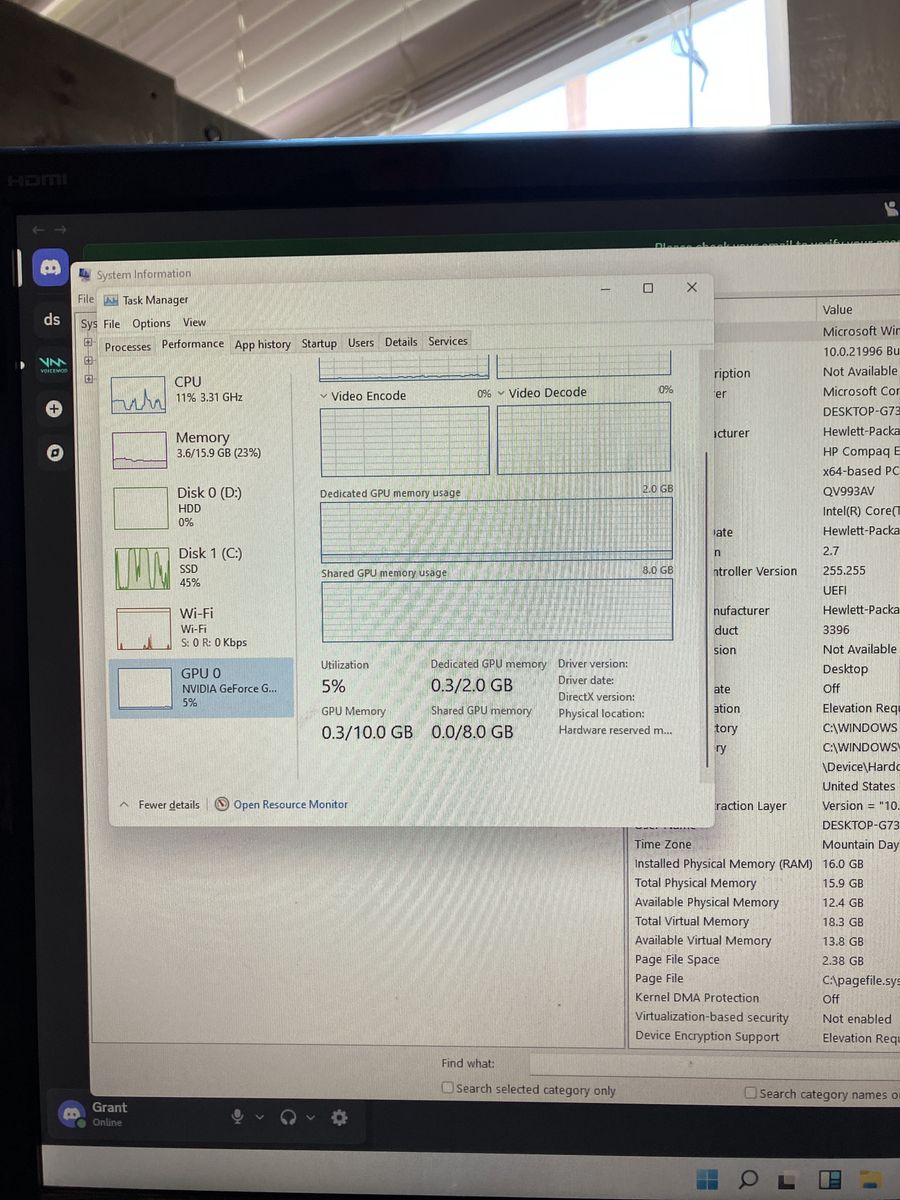Open the Video Encode graph dropdown
This screenshot has width=900, height=1200.
(x=325, y=396)
